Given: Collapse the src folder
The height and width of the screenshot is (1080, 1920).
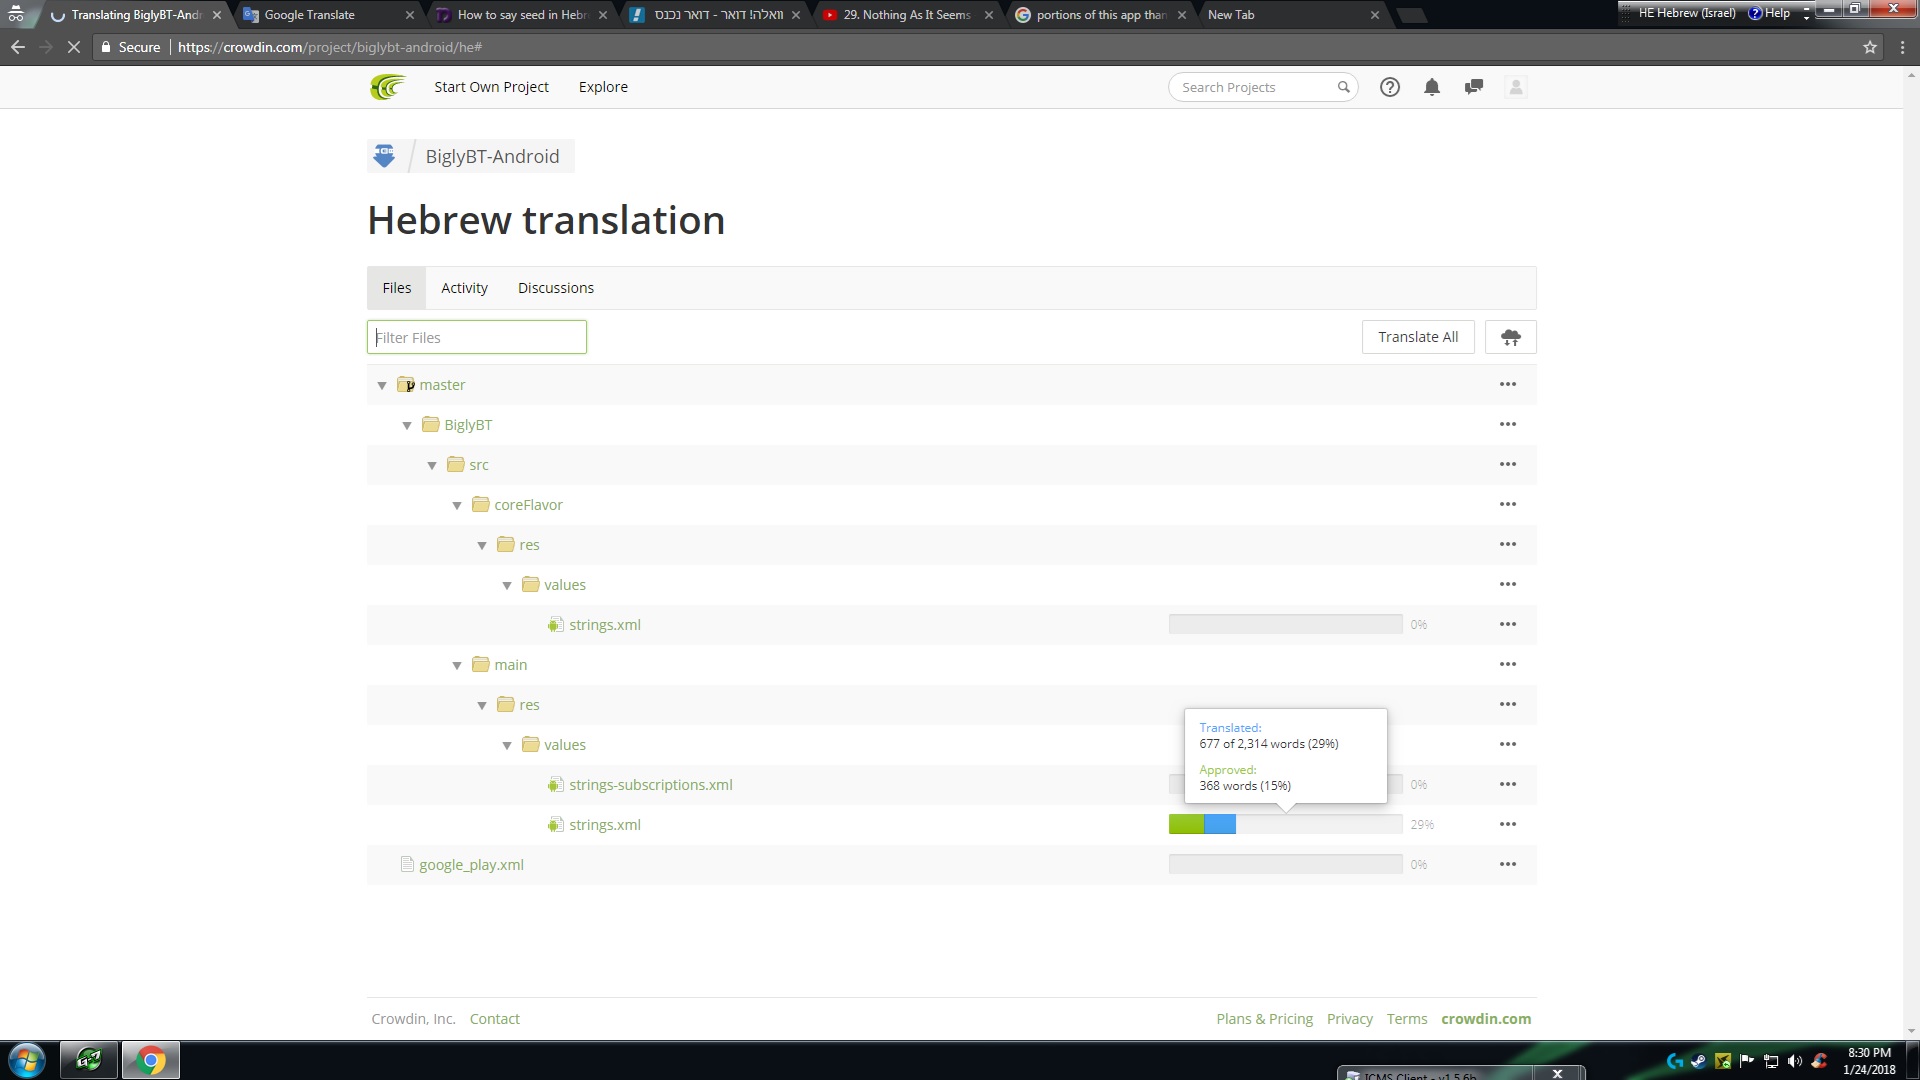Looking at the screenshot, I should tap(432, 465).
